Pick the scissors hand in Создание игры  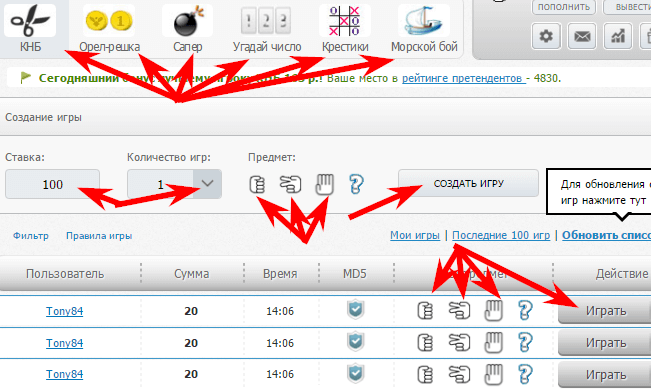pyautogui.click(x=290, y=184)
